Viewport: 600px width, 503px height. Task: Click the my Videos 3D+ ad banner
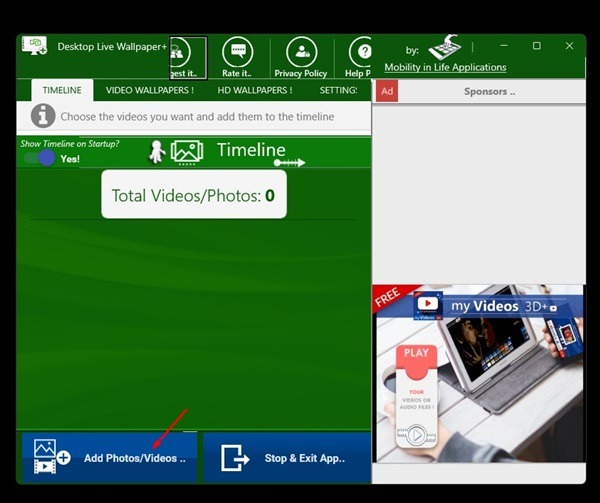click(x=478, y=371)
